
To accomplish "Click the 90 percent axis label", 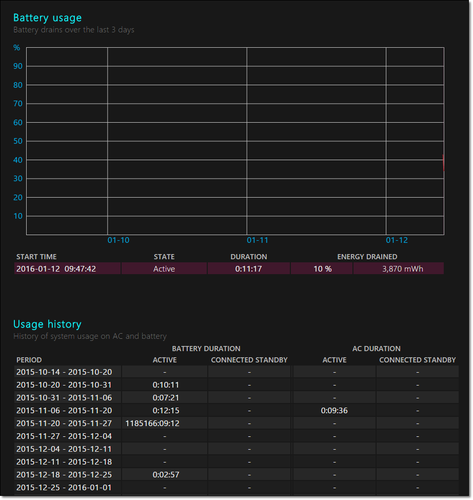I will tap(18, 66).
